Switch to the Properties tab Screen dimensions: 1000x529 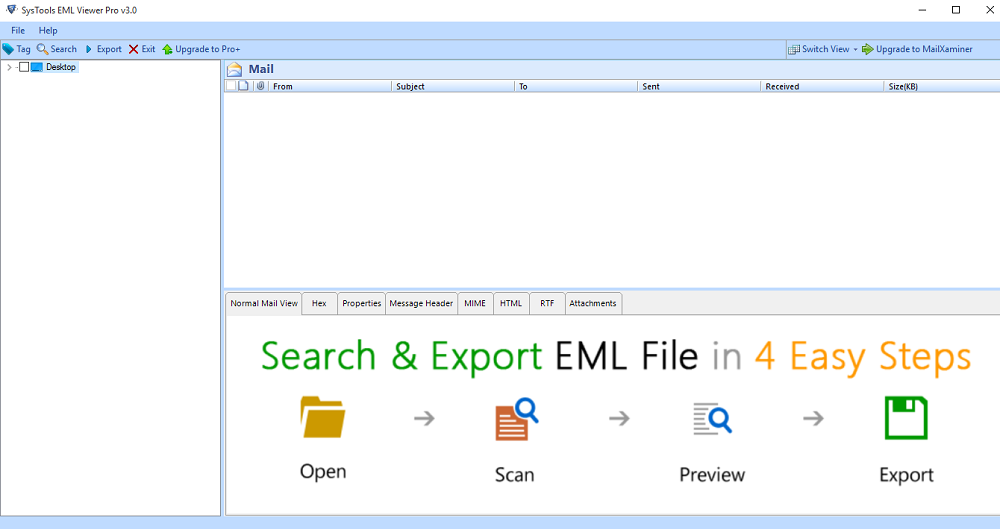pos(361,303)
